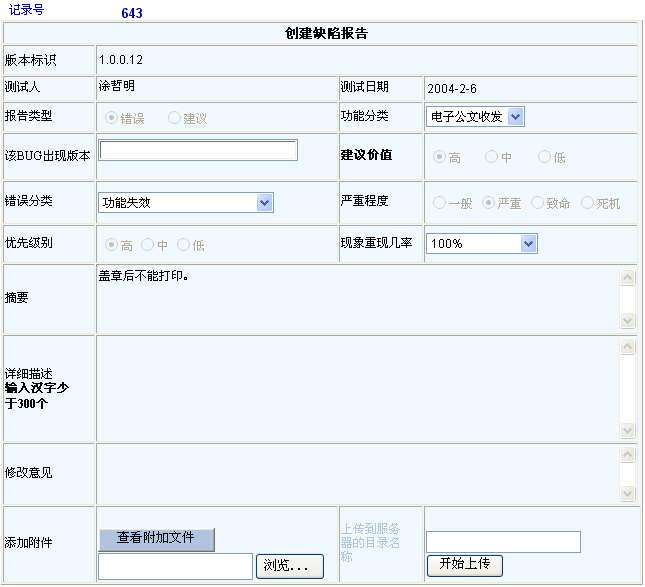This screenshot has width=645, height=587.
Task: Click the tester name 涂哲明
Action: (116, 86)
